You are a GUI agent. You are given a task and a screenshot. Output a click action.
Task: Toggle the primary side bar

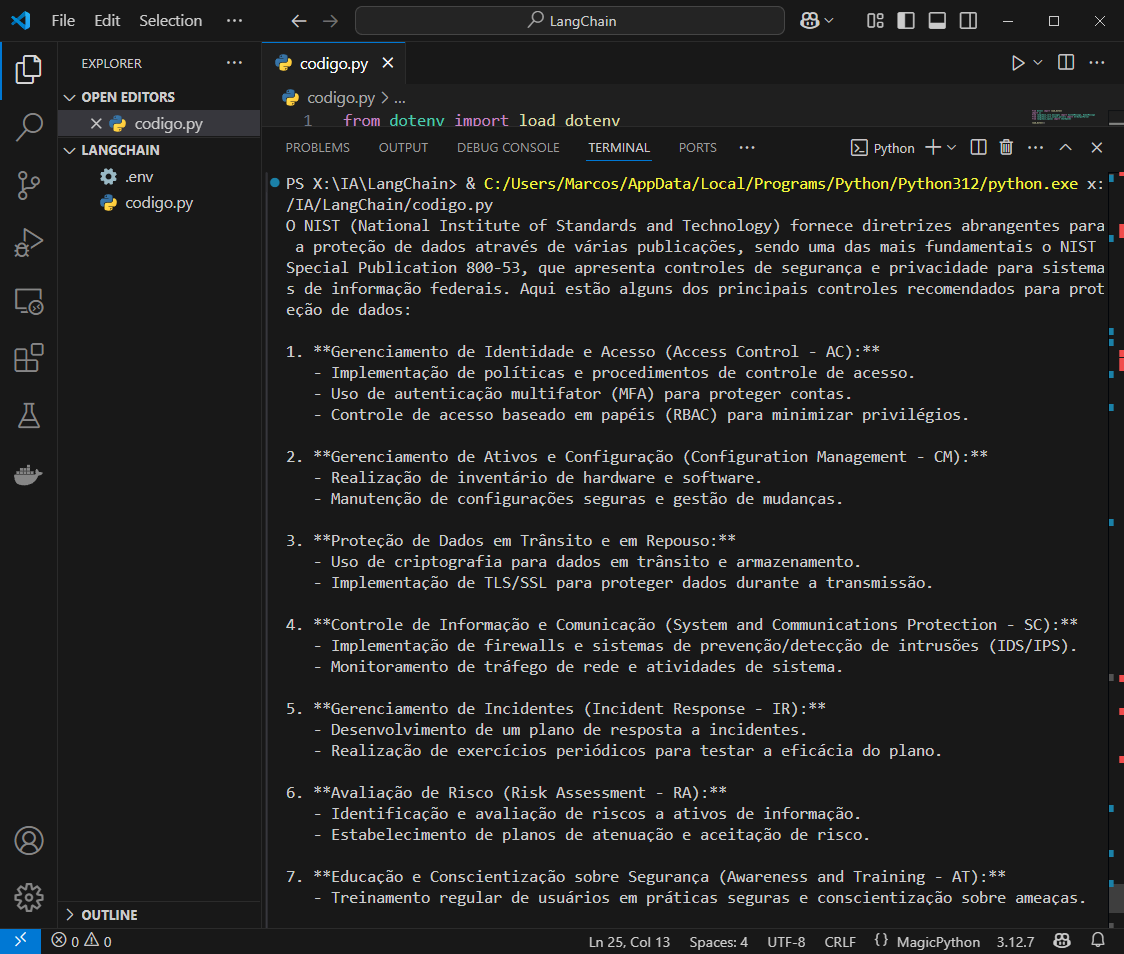point(906,21)
